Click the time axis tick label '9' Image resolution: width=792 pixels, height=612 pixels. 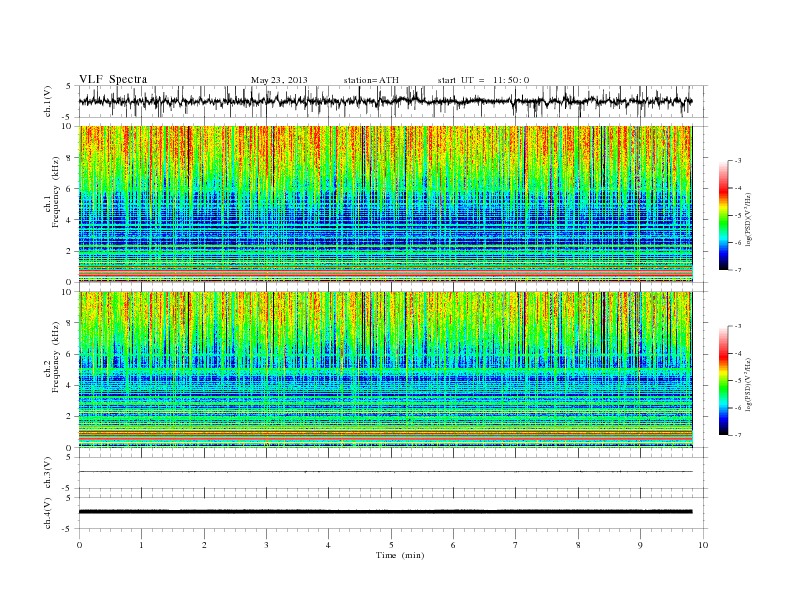640,545
